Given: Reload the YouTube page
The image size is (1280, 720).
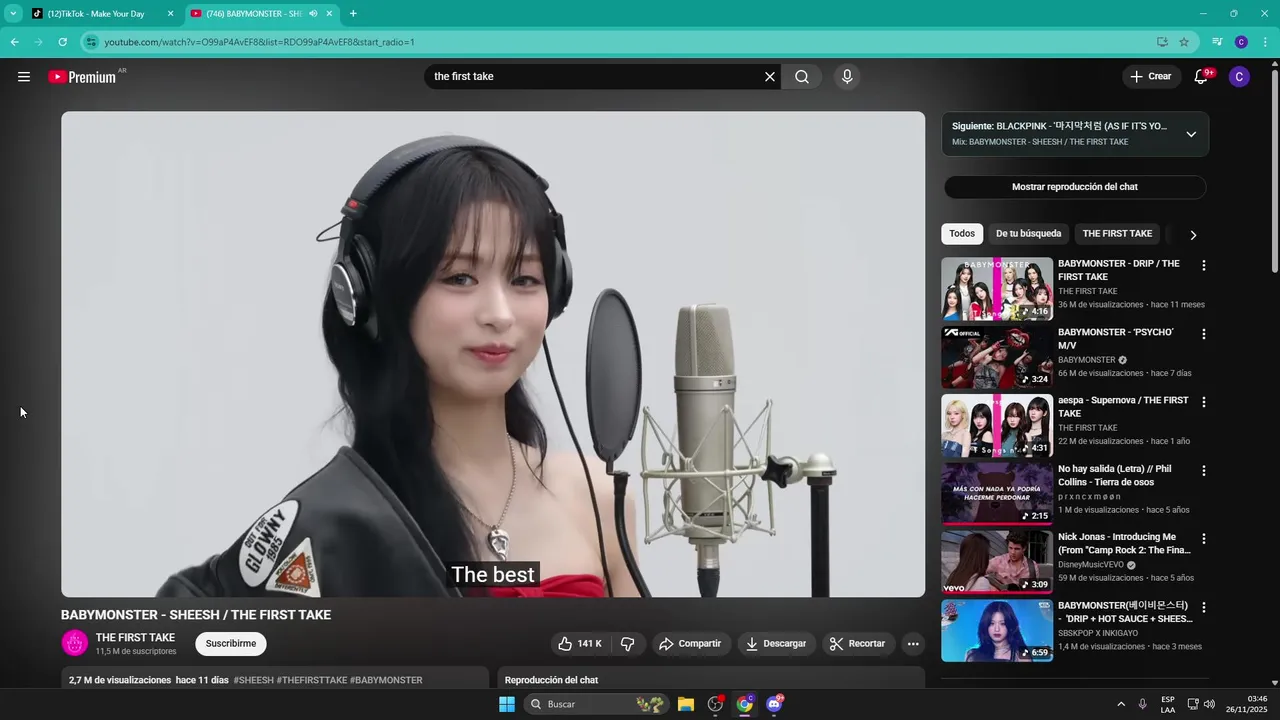Looking at the screenshot, I should click(62, 42).
